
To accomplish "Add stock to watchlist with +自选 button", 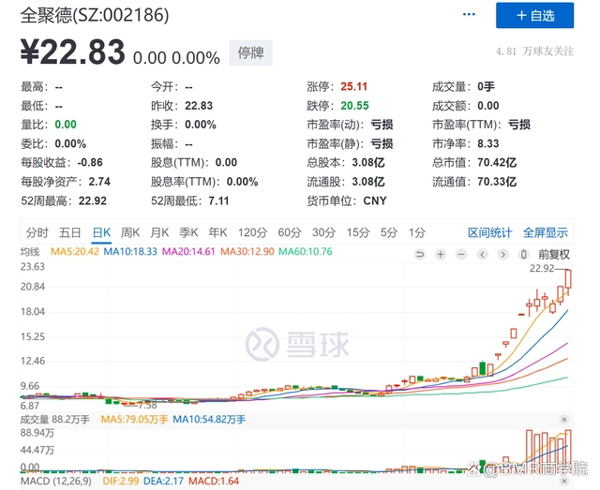I will pos(535,15).
